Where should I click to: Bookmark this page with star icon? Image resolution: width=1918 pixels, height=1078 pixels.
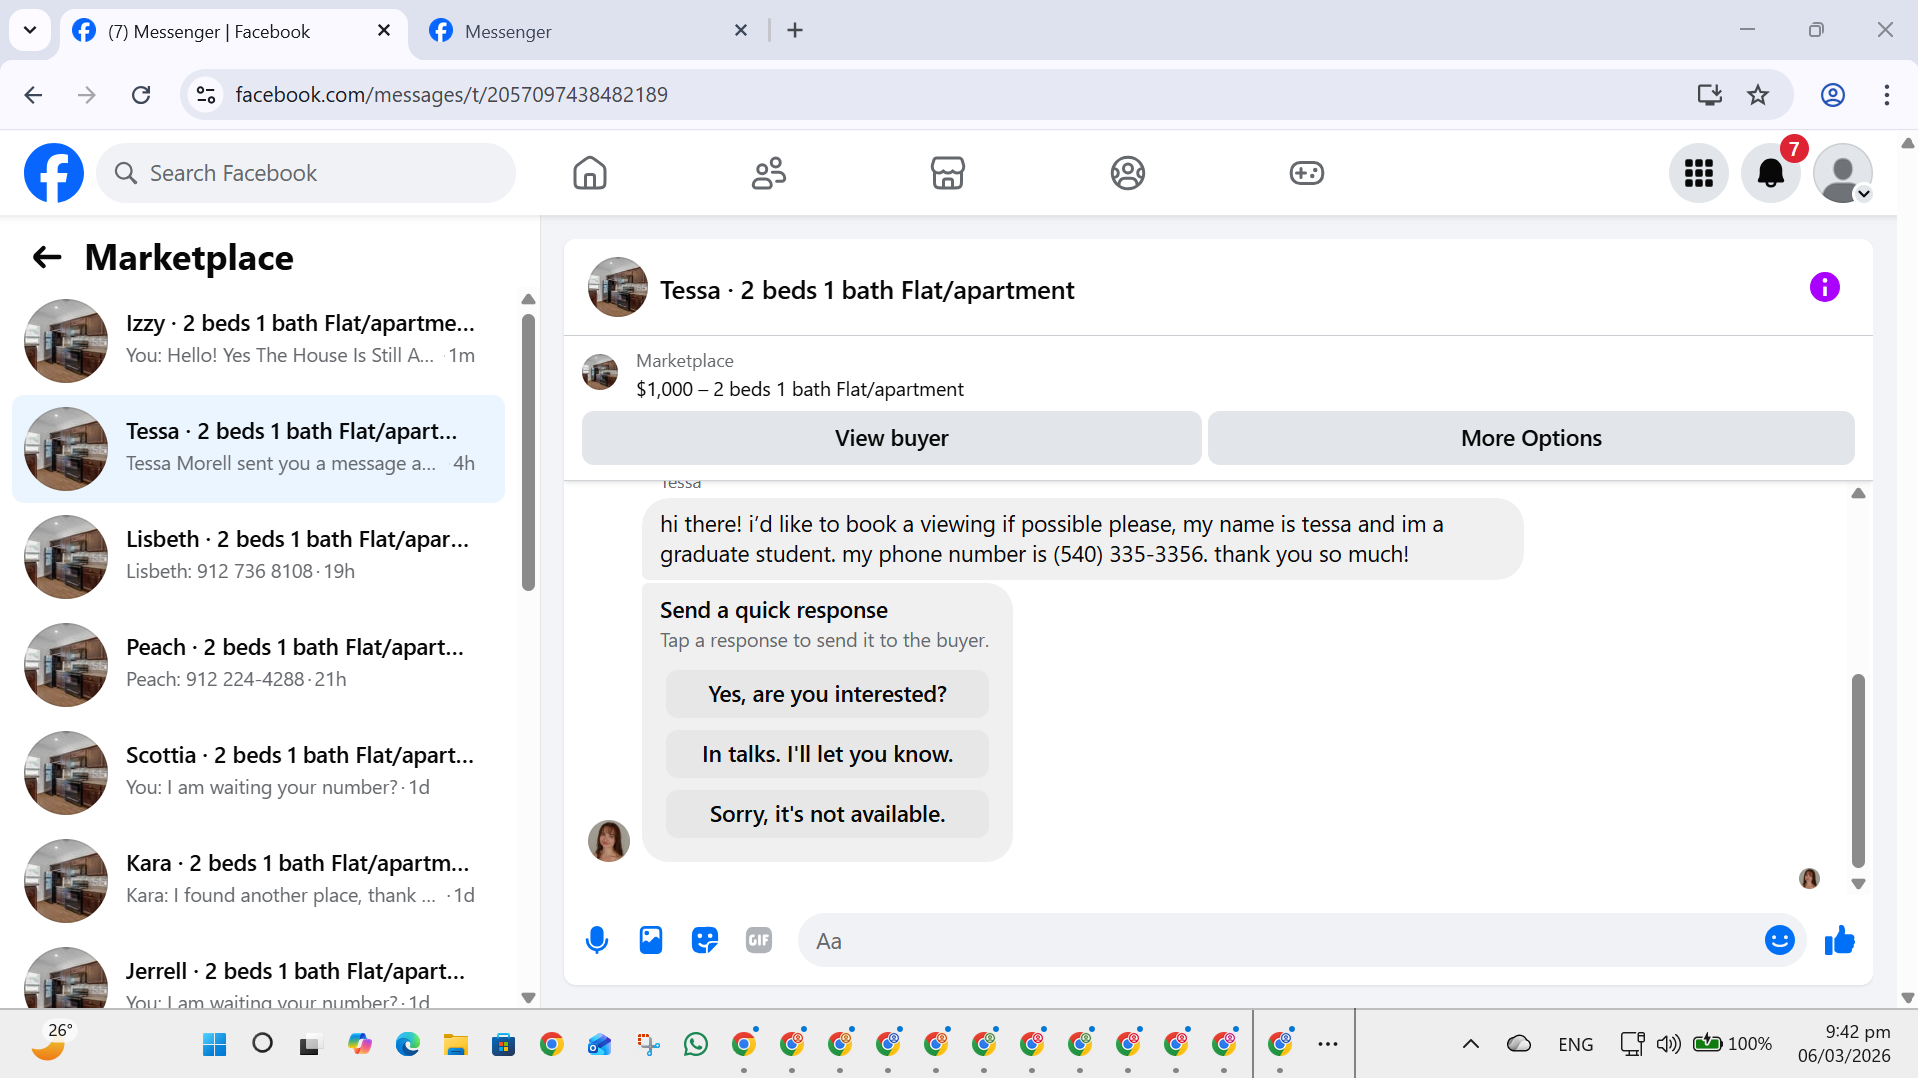pos(1757,94)
